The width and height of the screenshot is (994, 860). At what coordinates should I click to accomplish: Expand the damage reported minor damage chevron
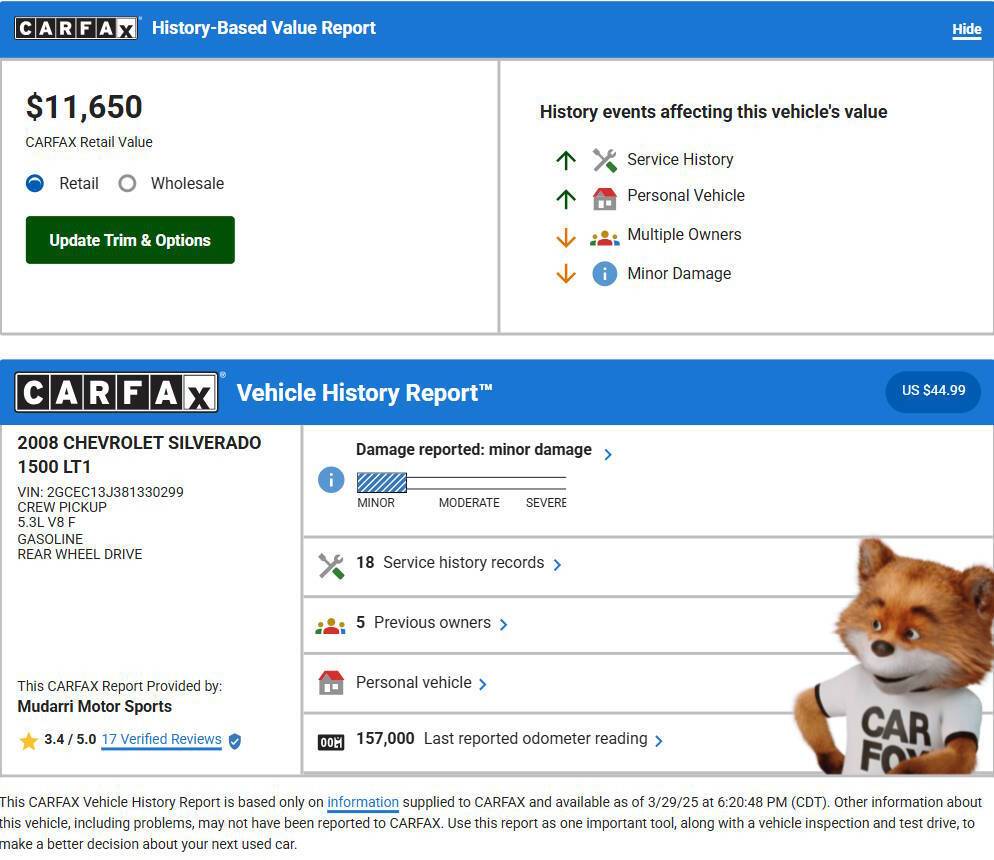tap(608, 454)
